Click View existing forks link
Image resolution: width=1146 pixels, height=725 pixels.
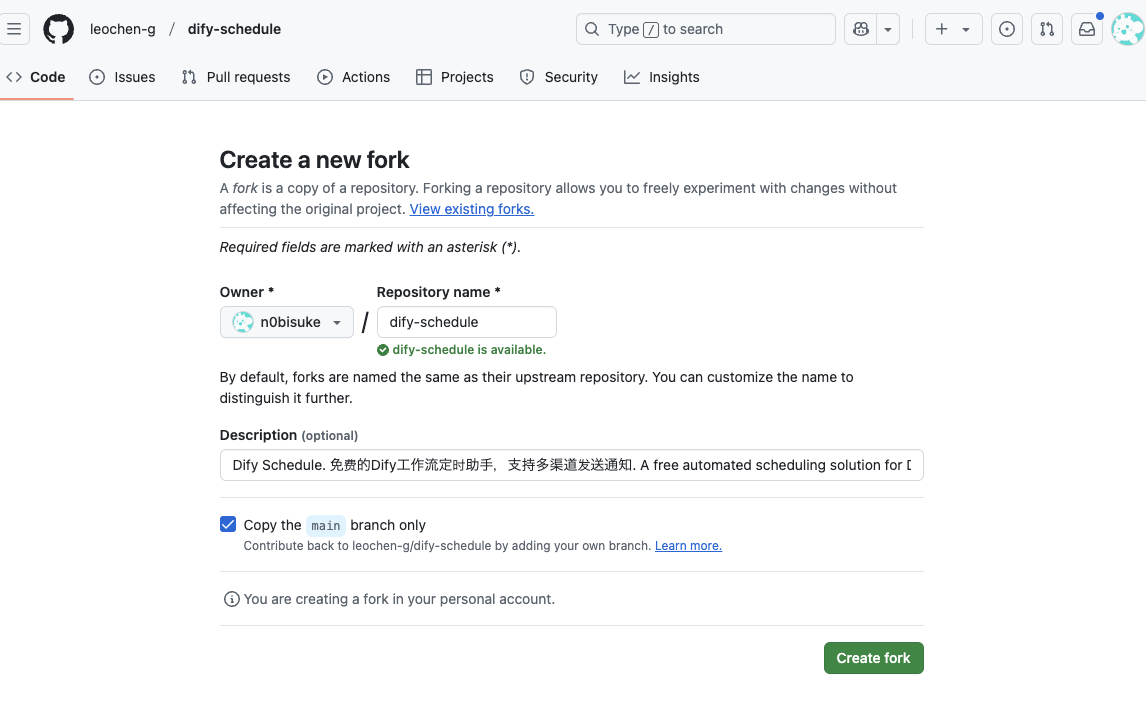click(x=471, y=209)
